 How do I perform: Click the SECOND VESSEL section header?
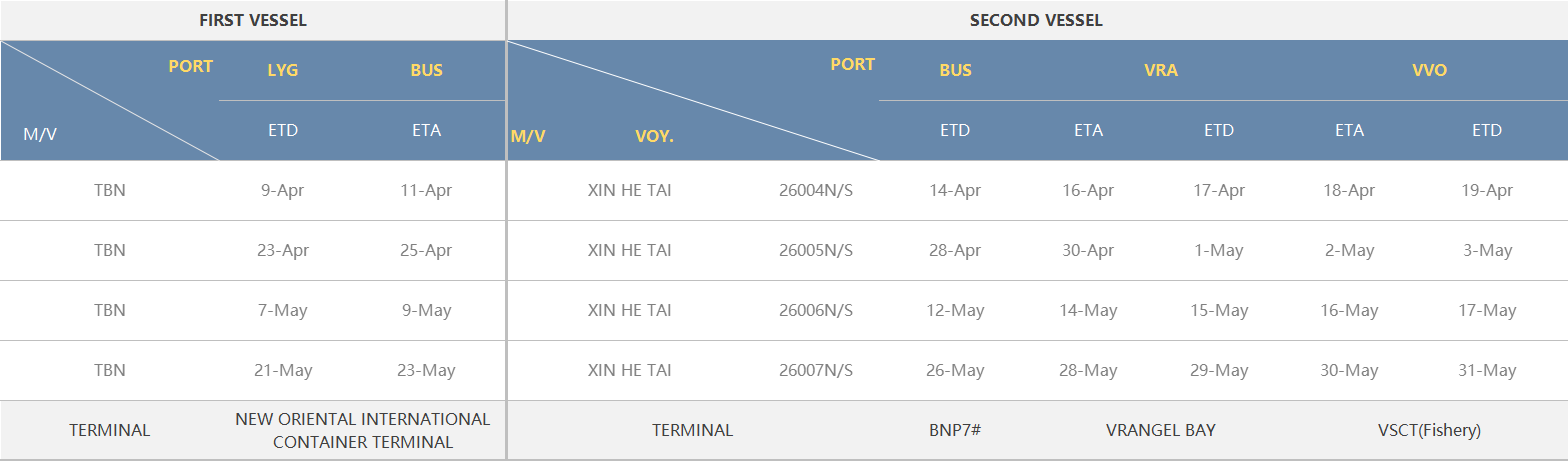click(1036, 20)
